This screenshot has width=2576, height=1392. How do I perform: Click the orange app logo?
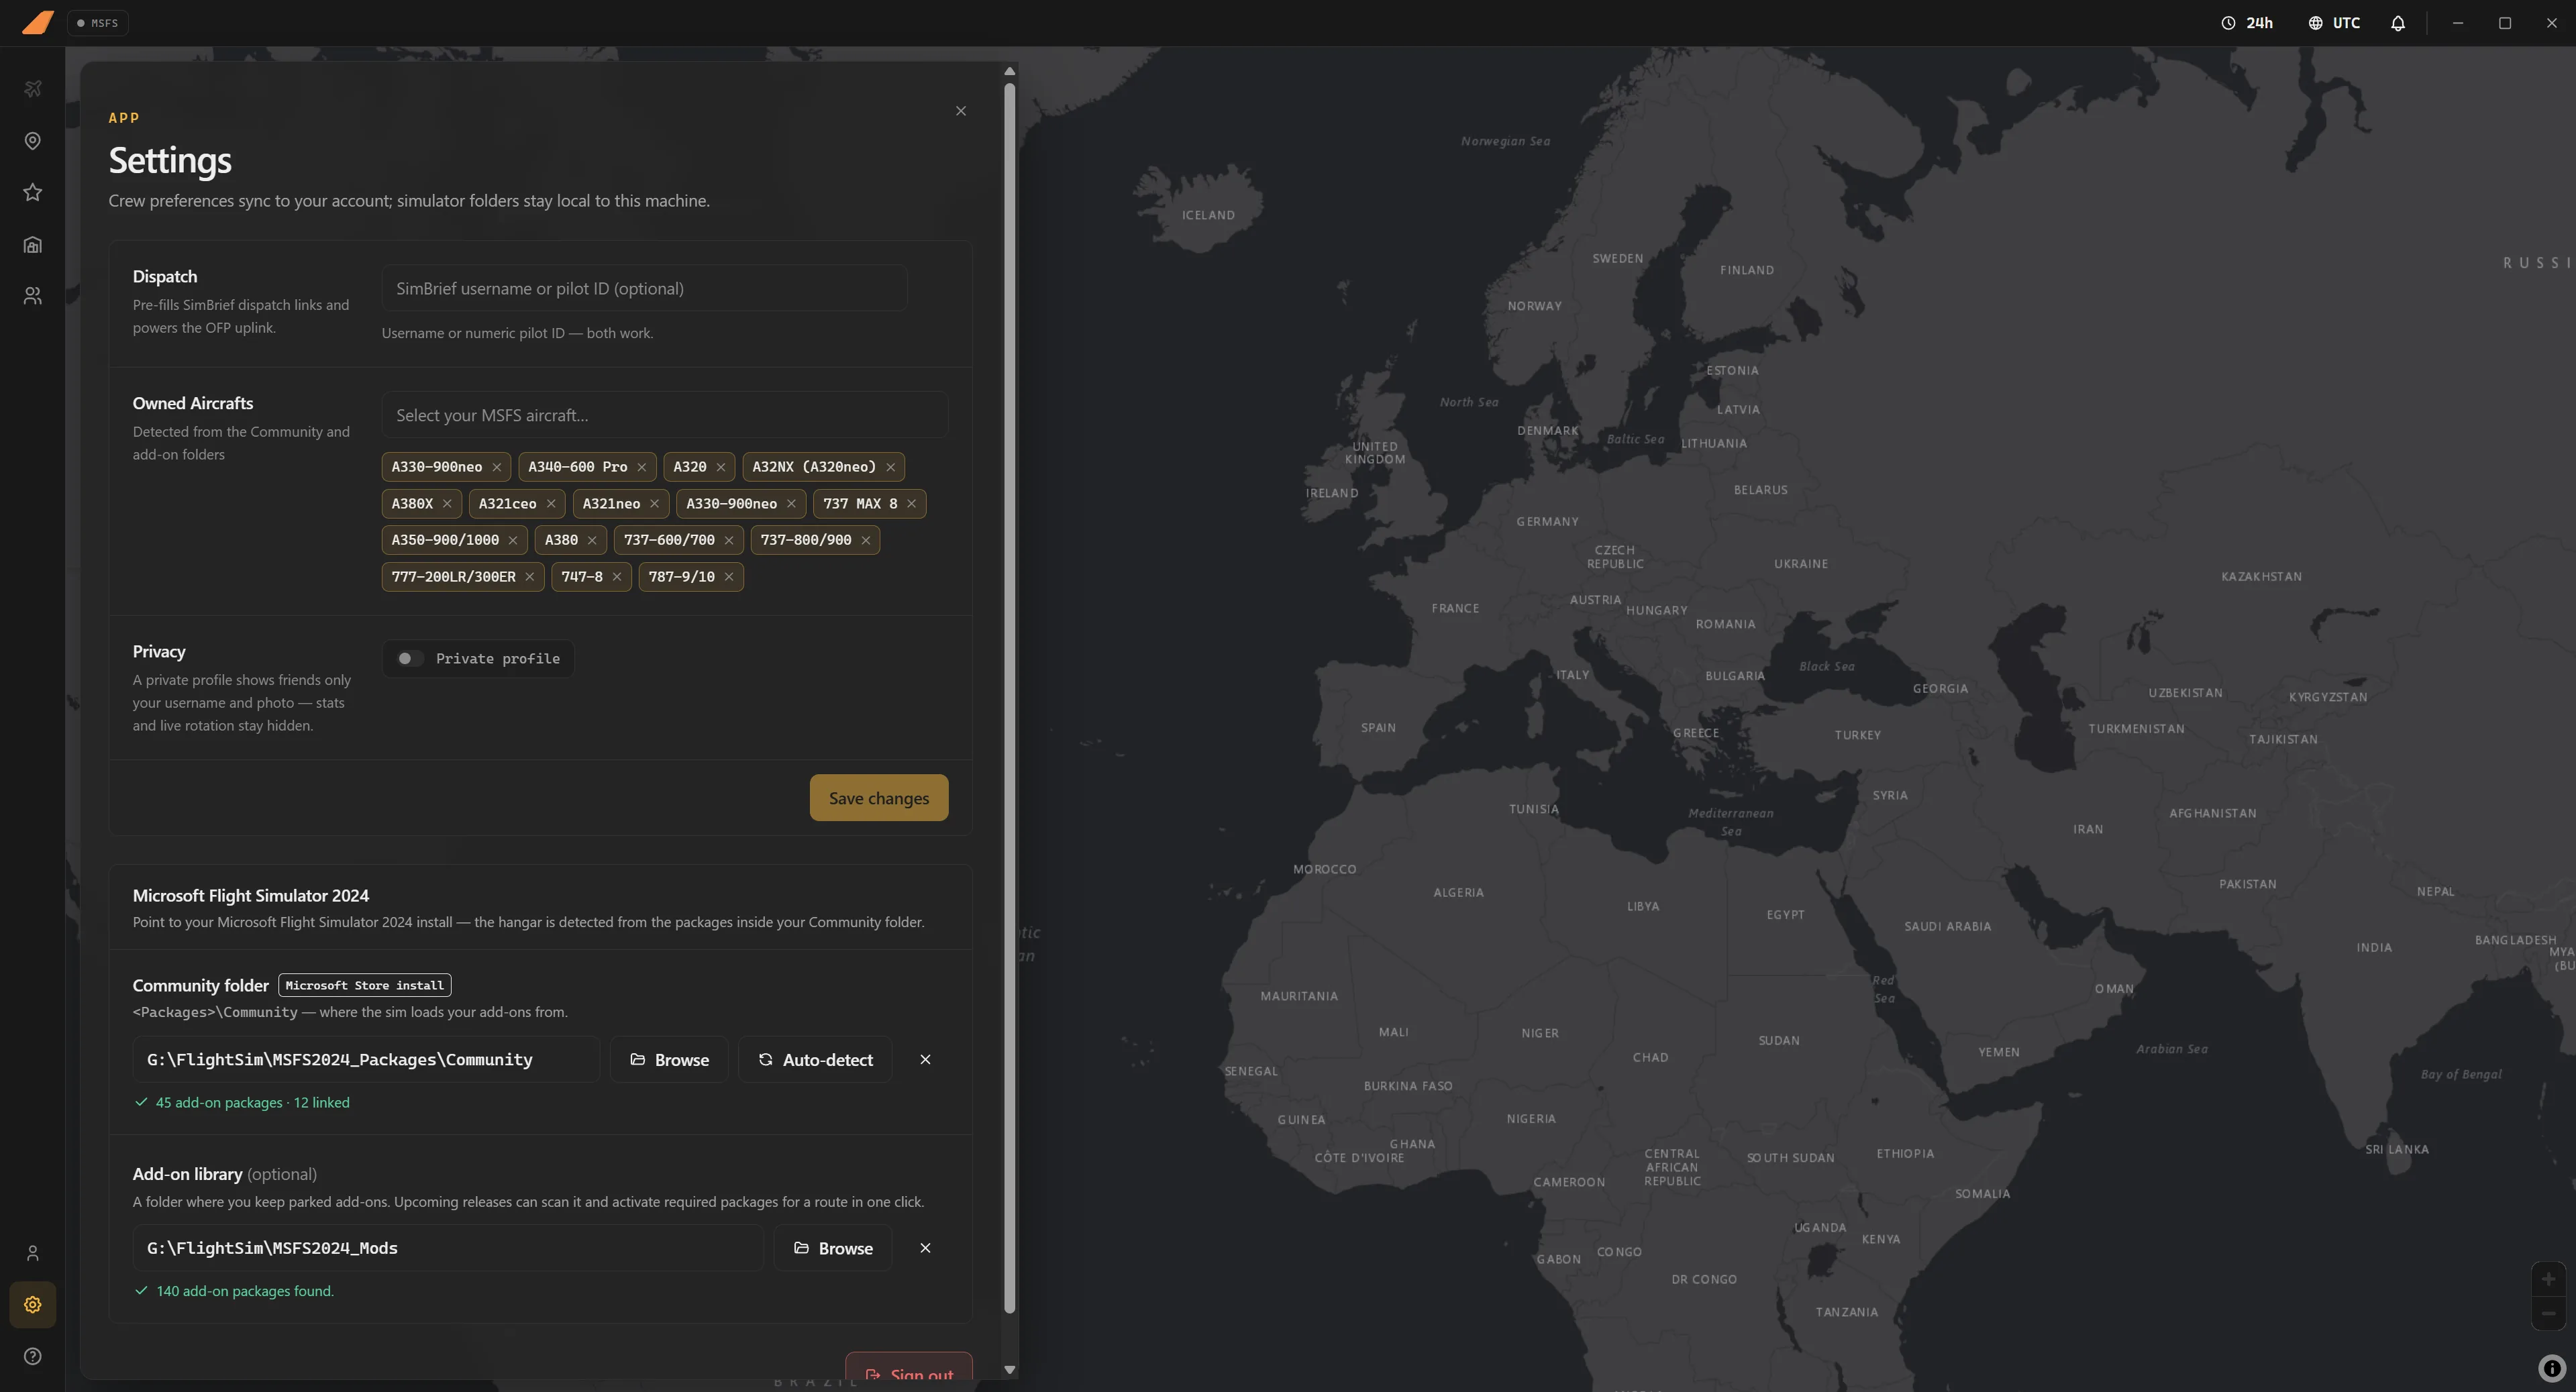(x=37, y=22)
